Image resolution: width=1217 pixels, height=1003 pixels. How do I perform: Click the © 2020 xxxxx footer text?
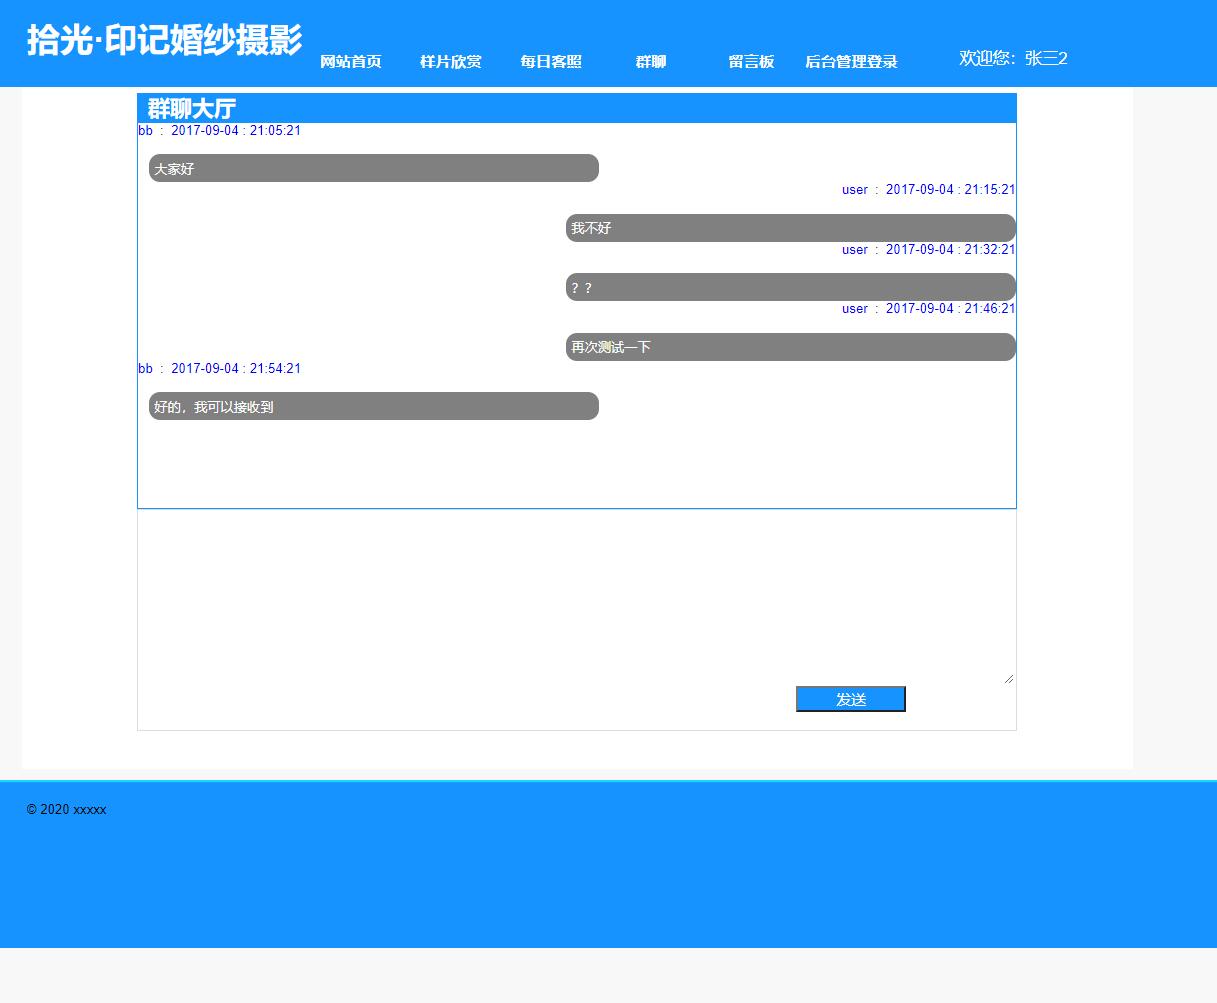pyautogui.click(x=66, y=810)
